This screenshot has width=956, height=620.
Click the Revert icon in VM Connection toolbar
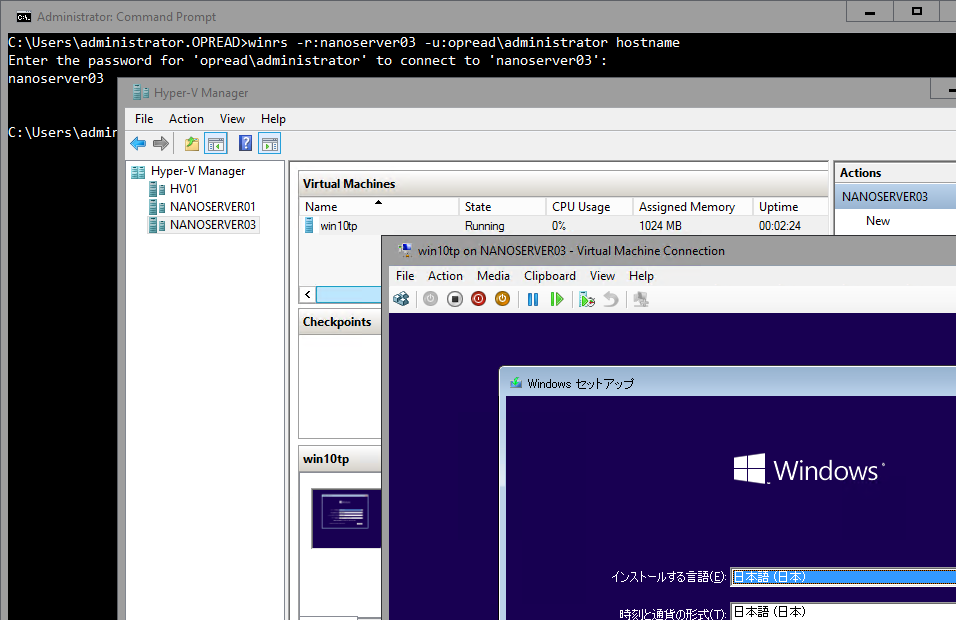click(610, 299)
